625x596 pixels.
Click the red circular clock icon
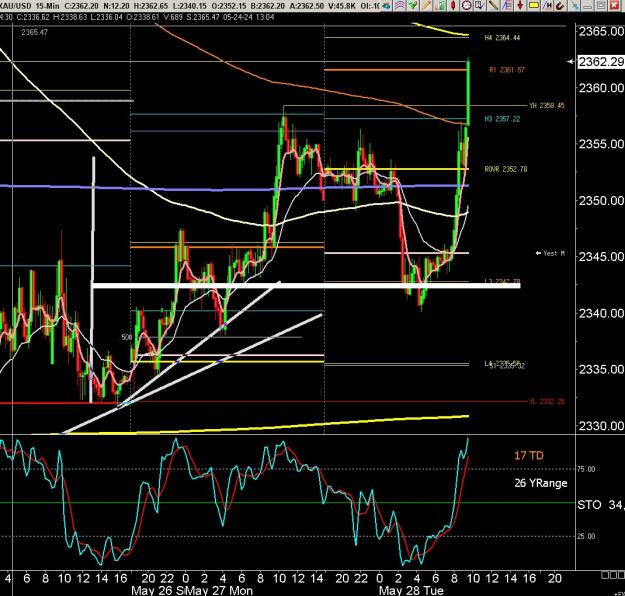click(467, 6)
